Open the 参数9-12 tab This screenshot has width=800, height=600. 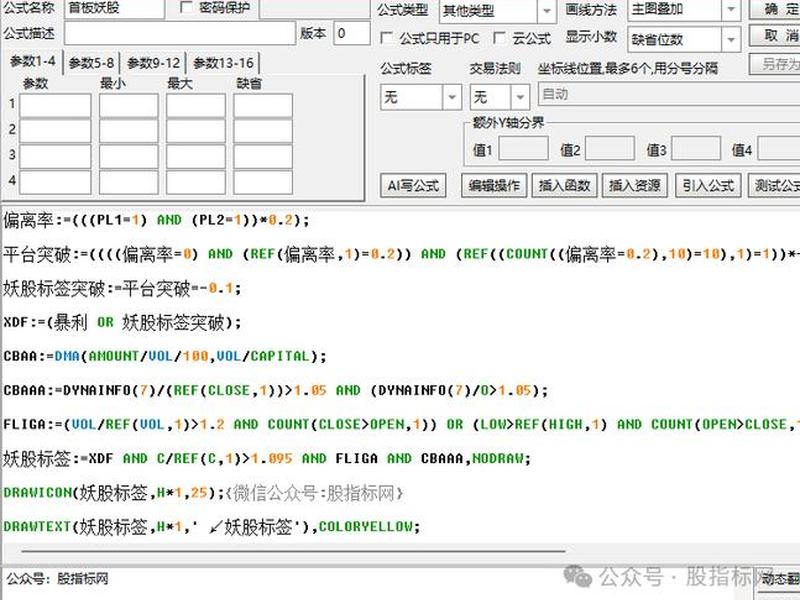click(x=153, y=63)
